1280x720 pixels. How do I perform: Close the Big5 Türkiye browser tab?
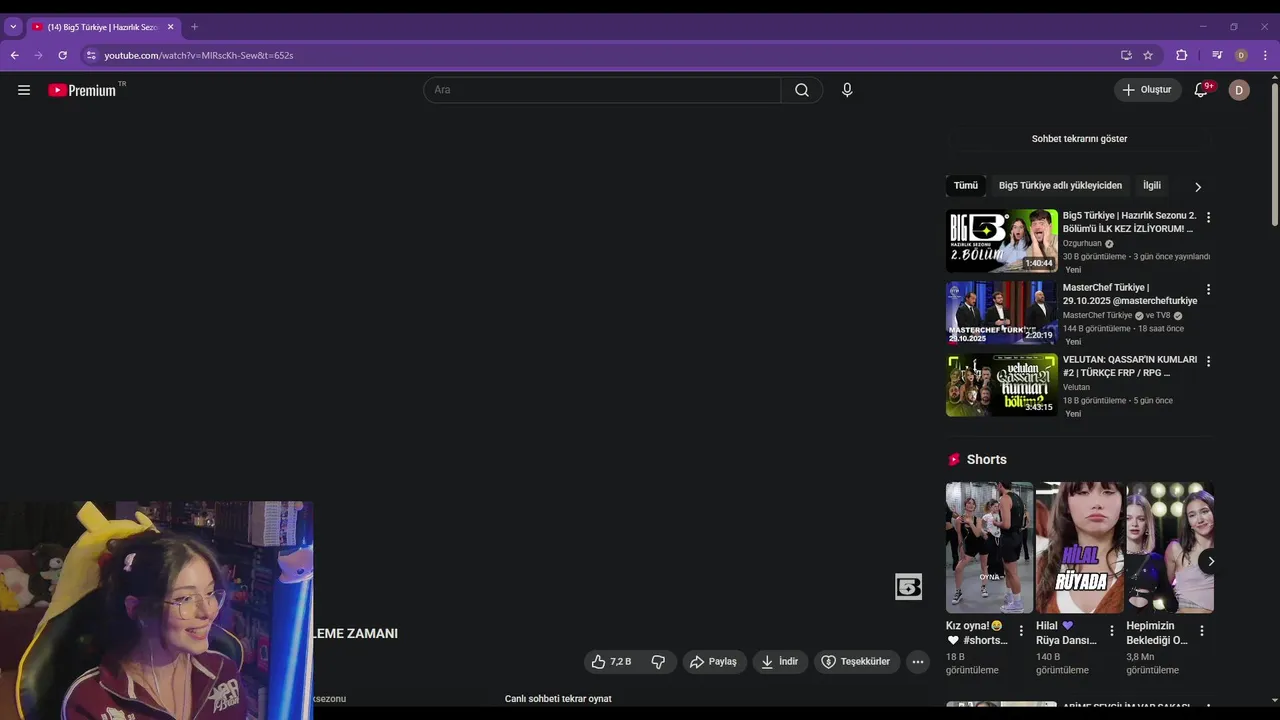pos(170,27)
